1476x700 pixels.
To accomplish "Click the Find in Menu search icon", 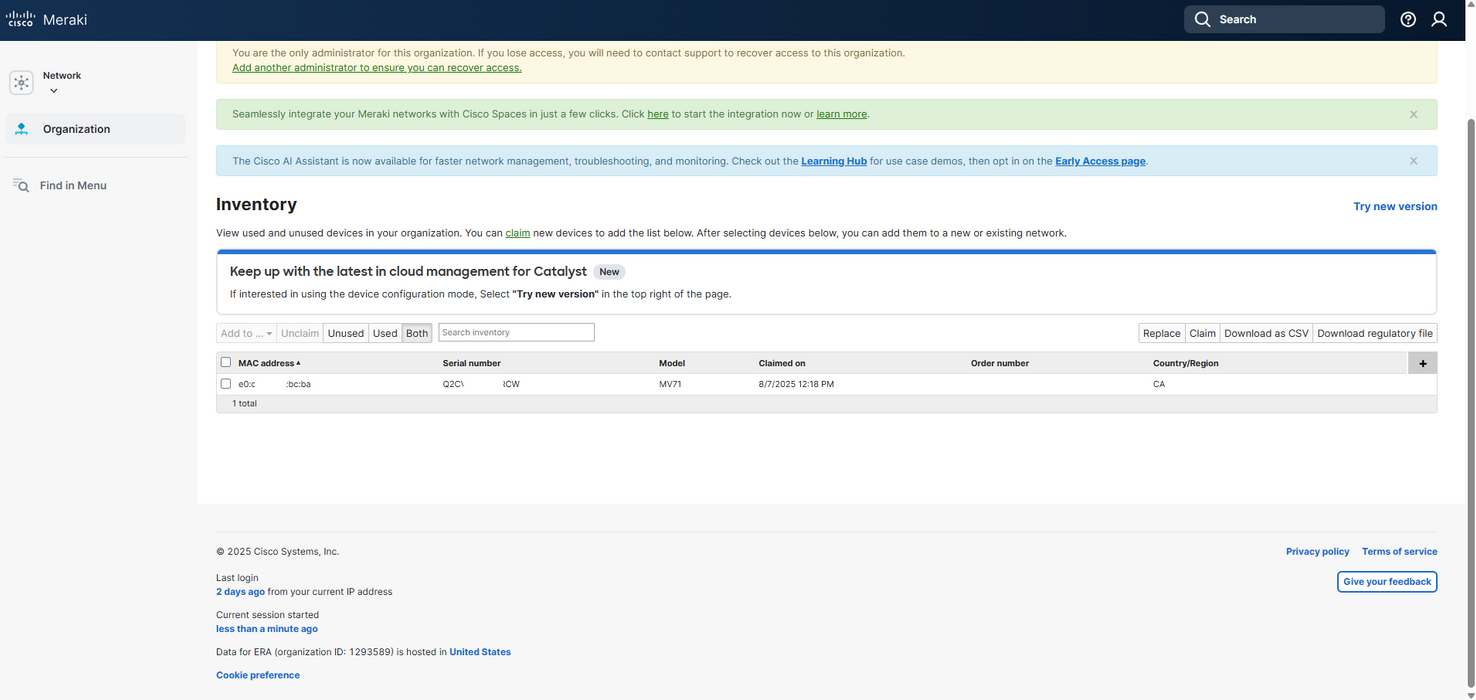I will tap(20, 185).
